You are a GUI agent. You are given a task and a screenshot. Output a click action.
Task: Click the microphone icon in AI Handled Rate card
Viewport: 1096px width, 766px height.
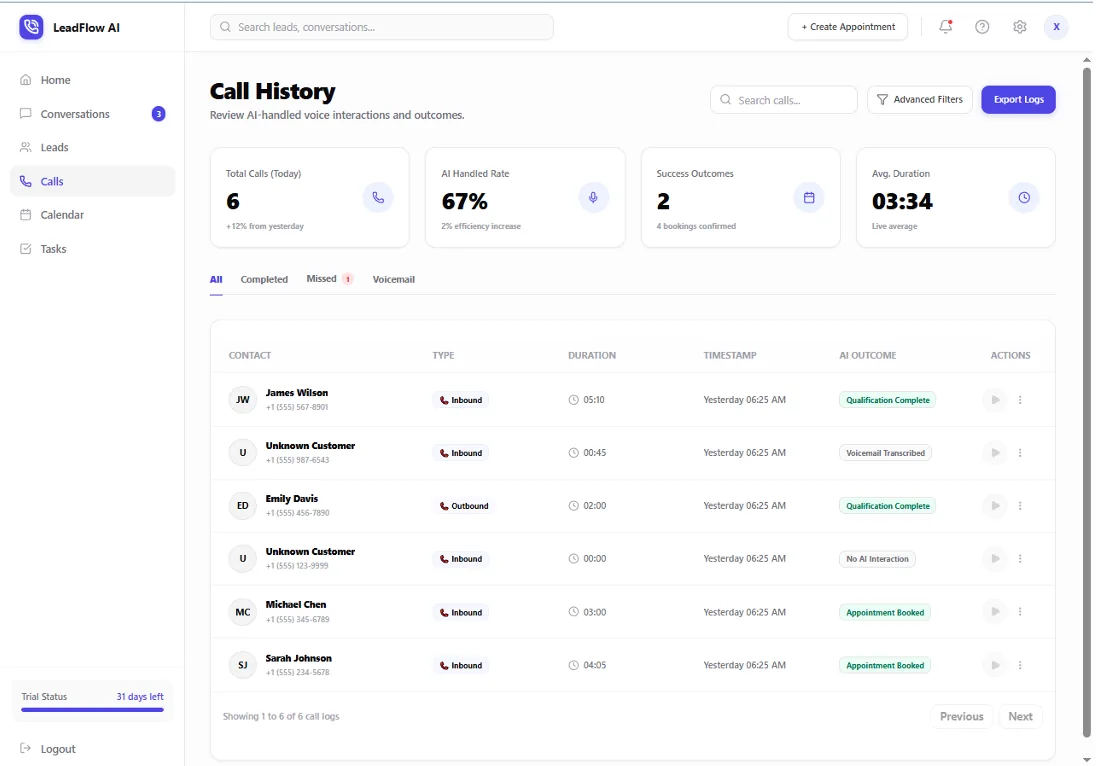pos(593,198)
